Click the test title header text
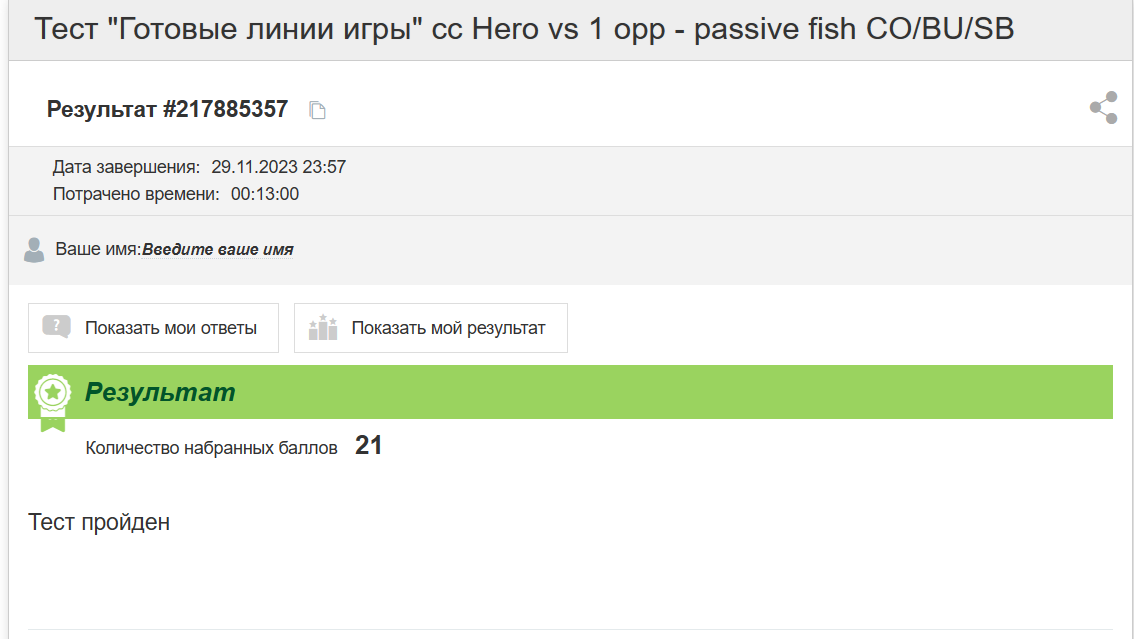This screenshot has height=639, width=1134. click(x=524, y=29)
